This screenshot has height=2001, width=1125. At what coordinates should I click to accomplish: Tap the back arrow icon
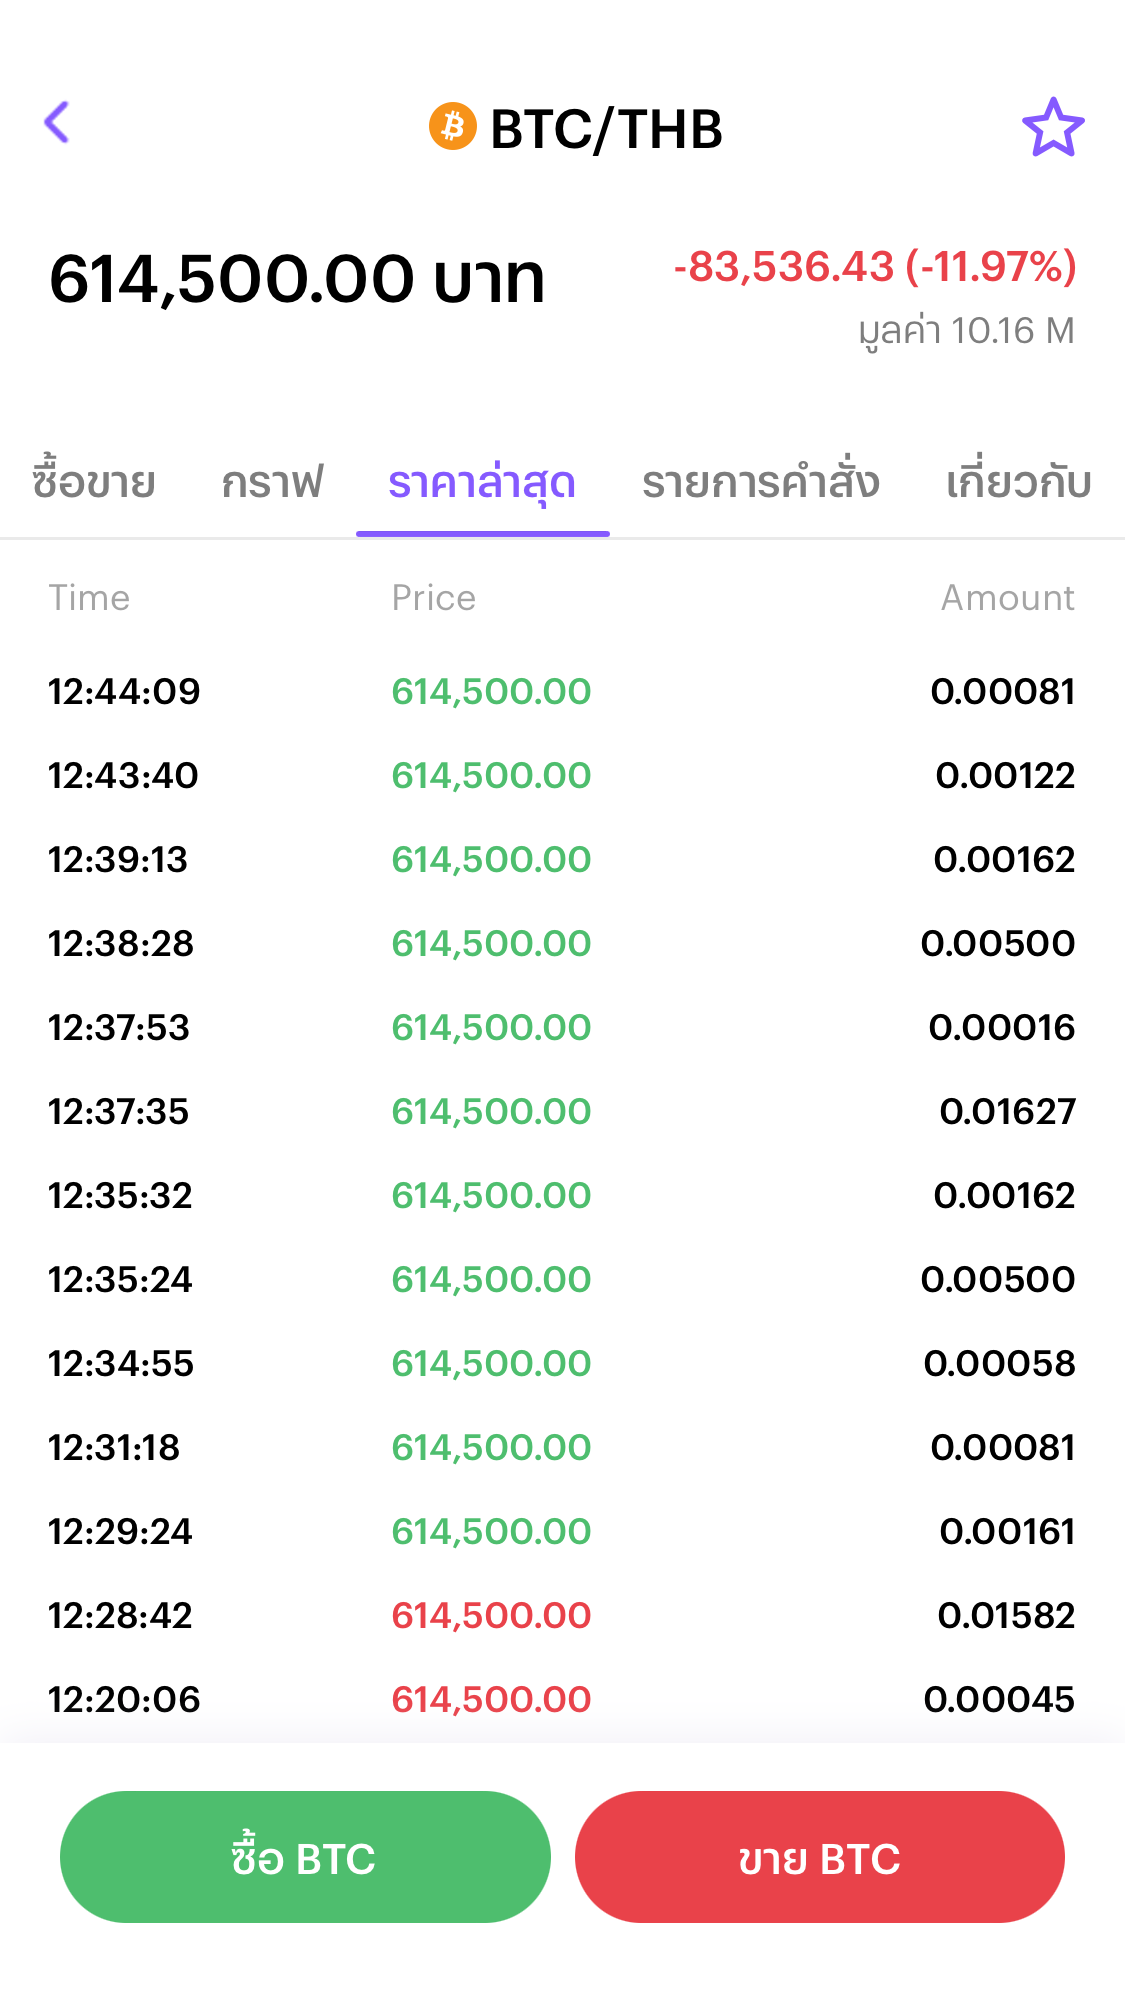[x=57, y=123]
